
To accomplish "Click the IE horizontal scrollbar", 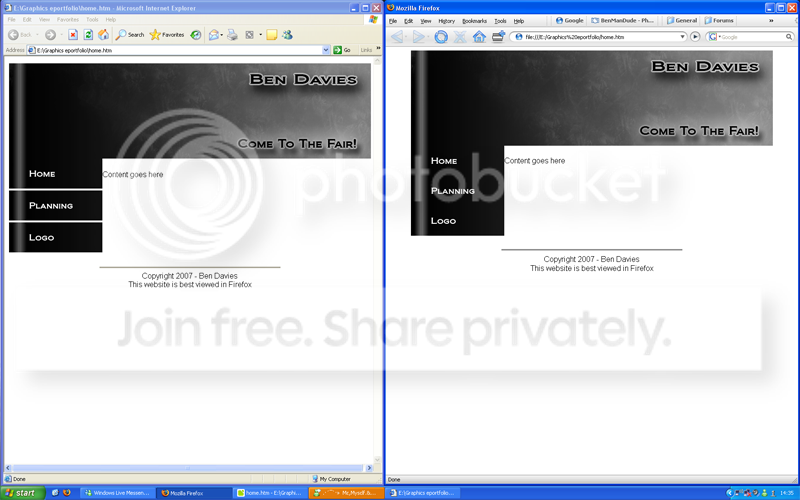I will coord(187,468).
